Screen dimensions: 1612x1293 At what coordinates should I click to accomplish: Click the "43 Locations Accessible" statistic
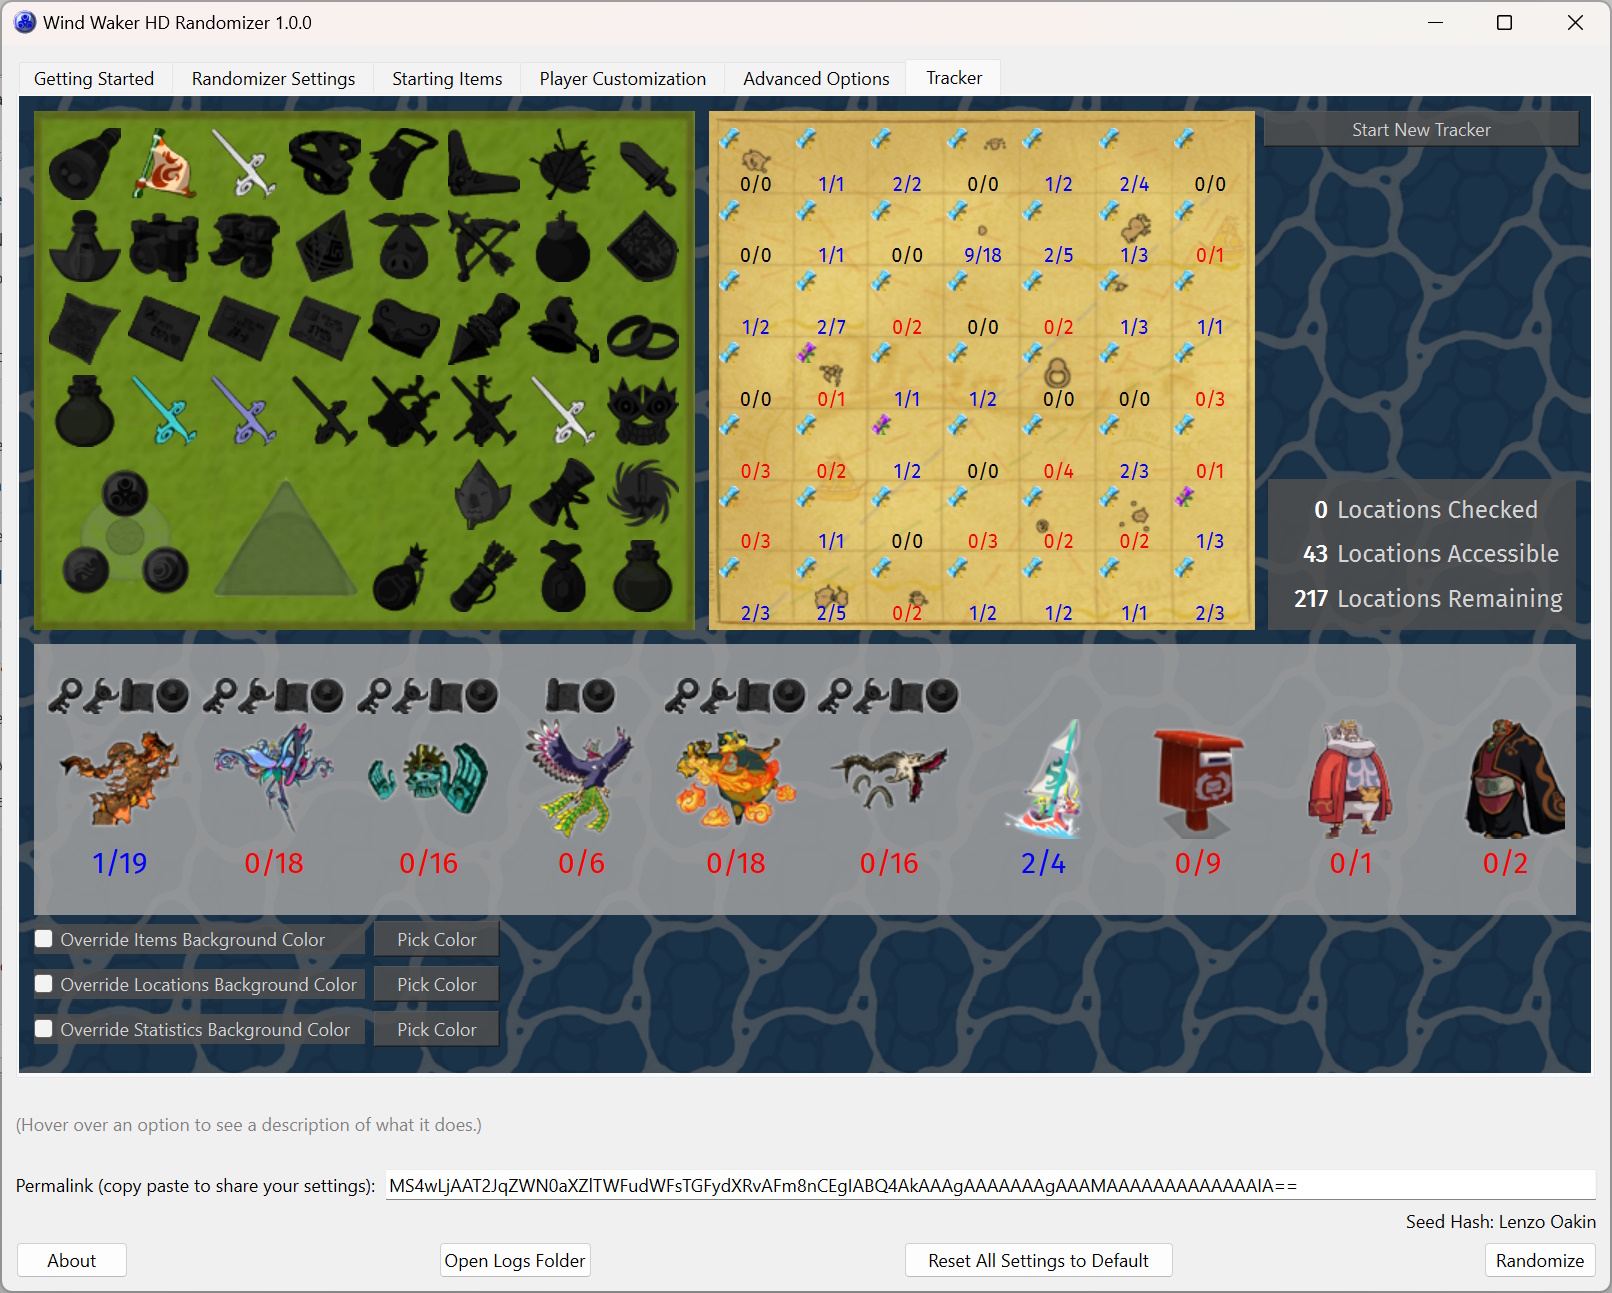tap(1430, 553)
